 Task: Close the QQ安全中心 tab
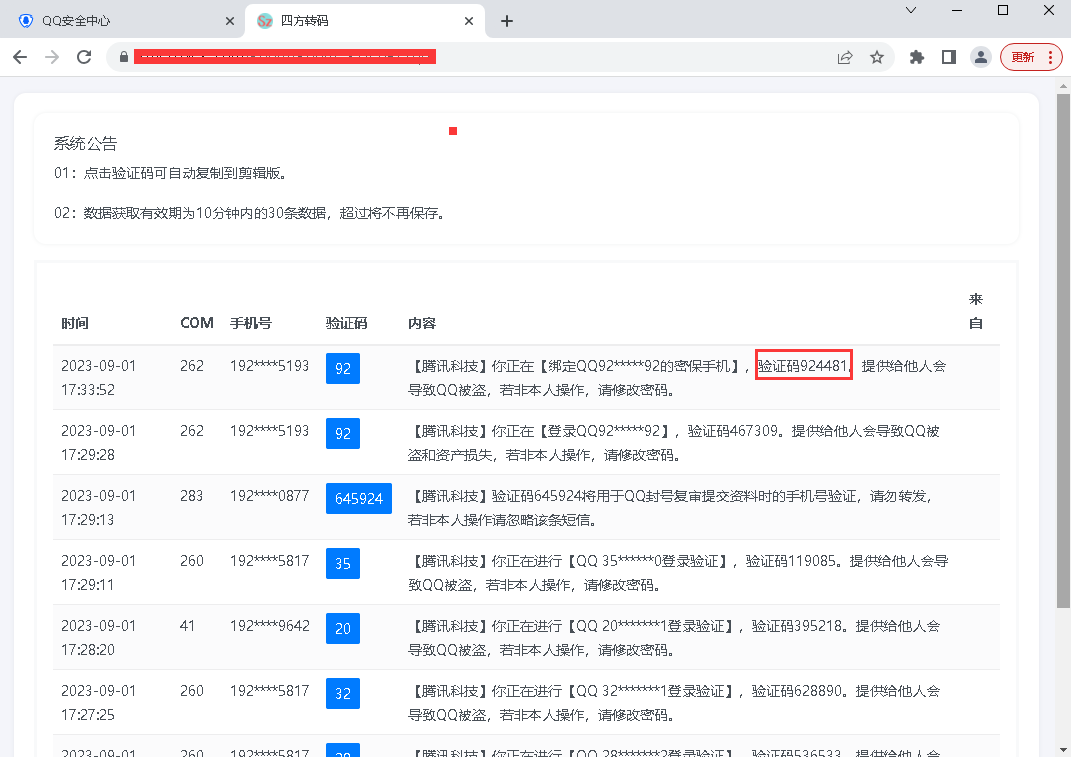click(x=230, y=21)
